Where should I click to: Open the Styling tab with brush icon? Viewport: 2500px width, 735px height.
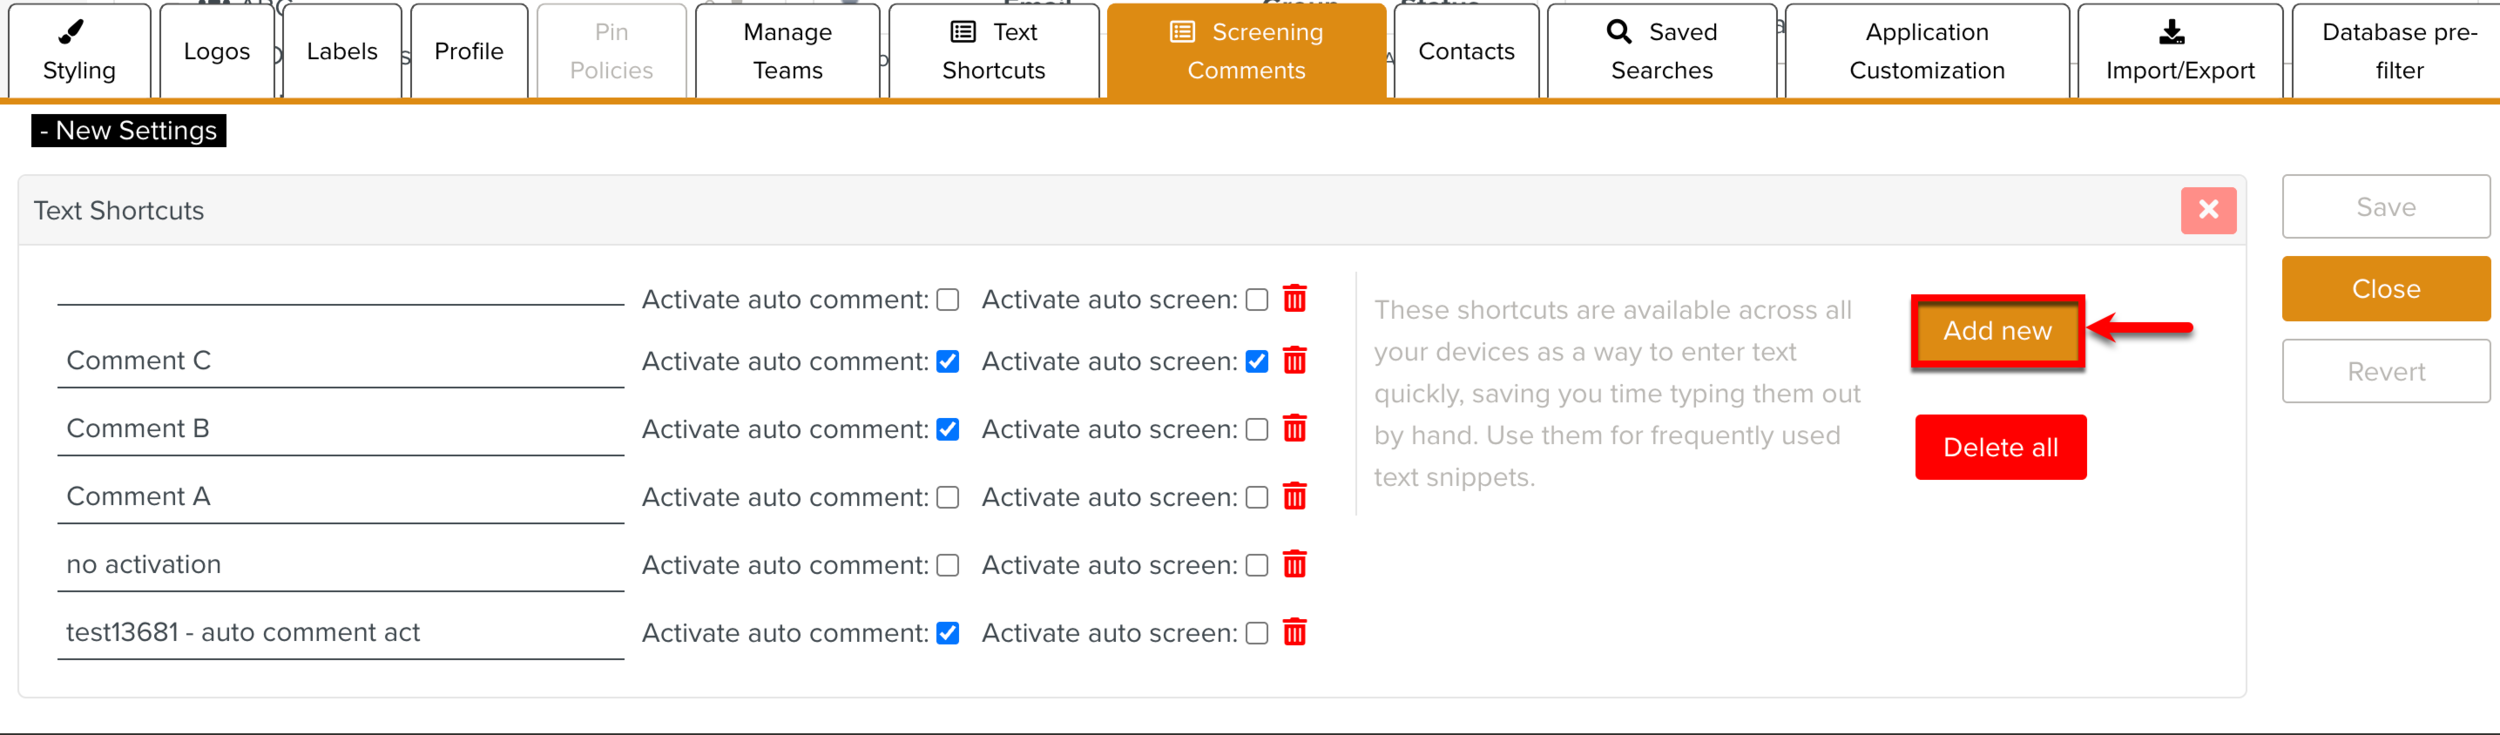[x=79, y=51]
